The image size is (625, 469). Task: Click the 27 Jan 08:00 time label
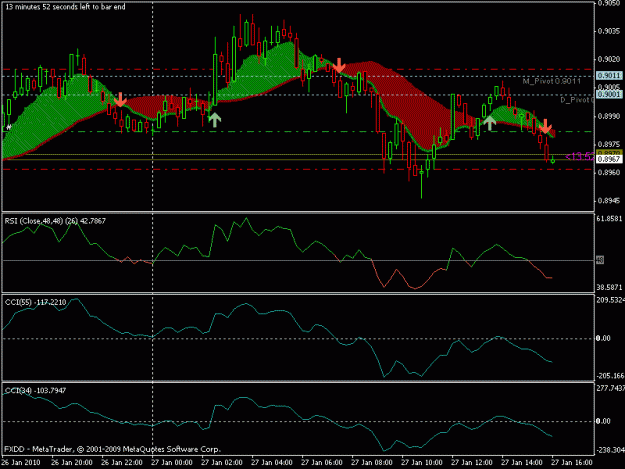click(372, 463)
